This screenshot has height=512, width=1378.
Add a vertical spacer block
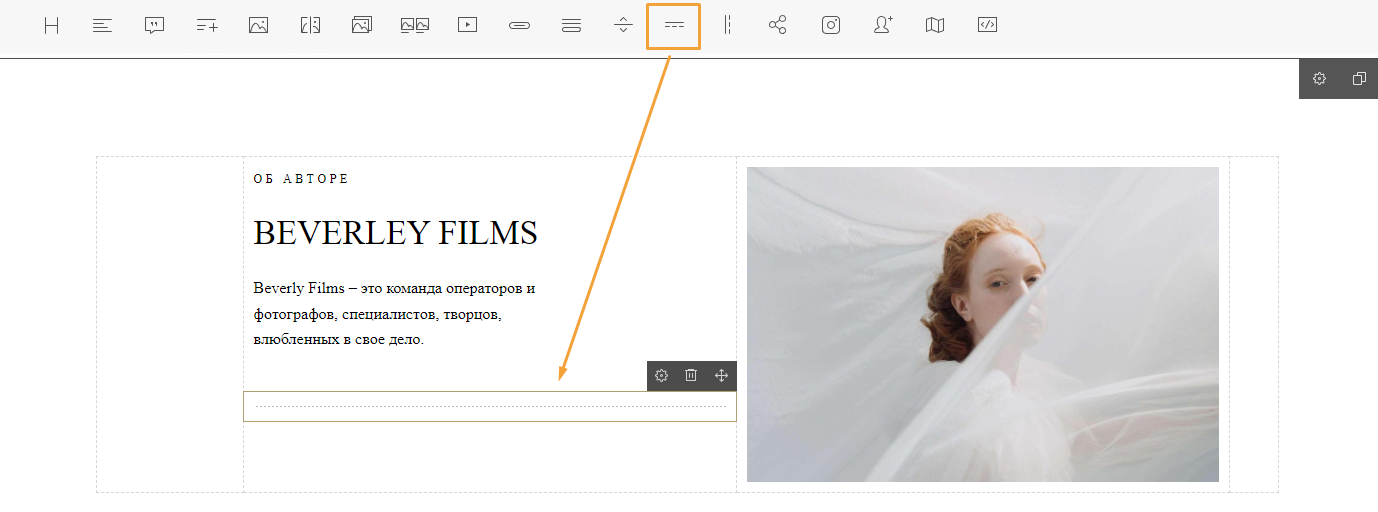pyautogui.click(x=623, y=26)
